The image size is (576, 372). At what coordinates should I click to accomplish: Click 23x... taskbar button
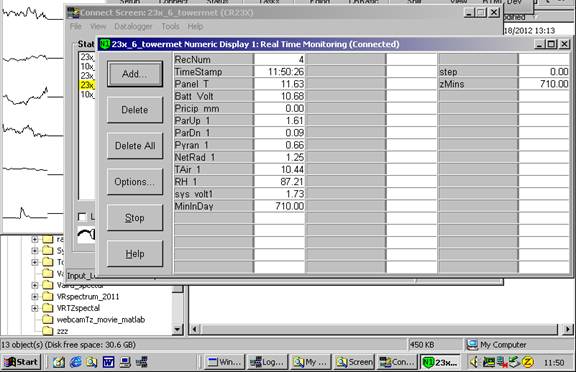pos(440,362)
